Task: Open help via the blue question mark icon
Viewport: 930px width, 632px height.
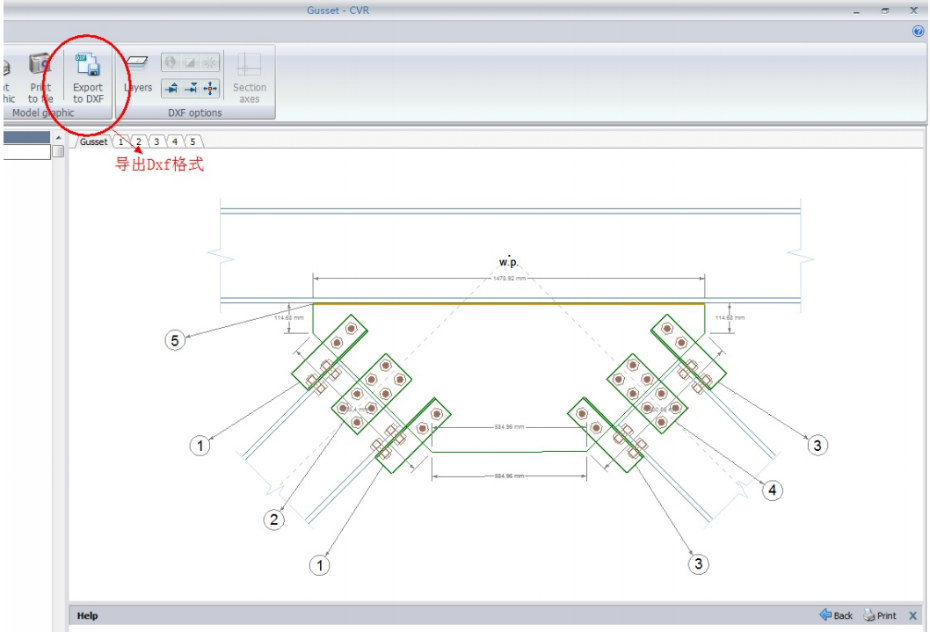Action: point(918,31)
